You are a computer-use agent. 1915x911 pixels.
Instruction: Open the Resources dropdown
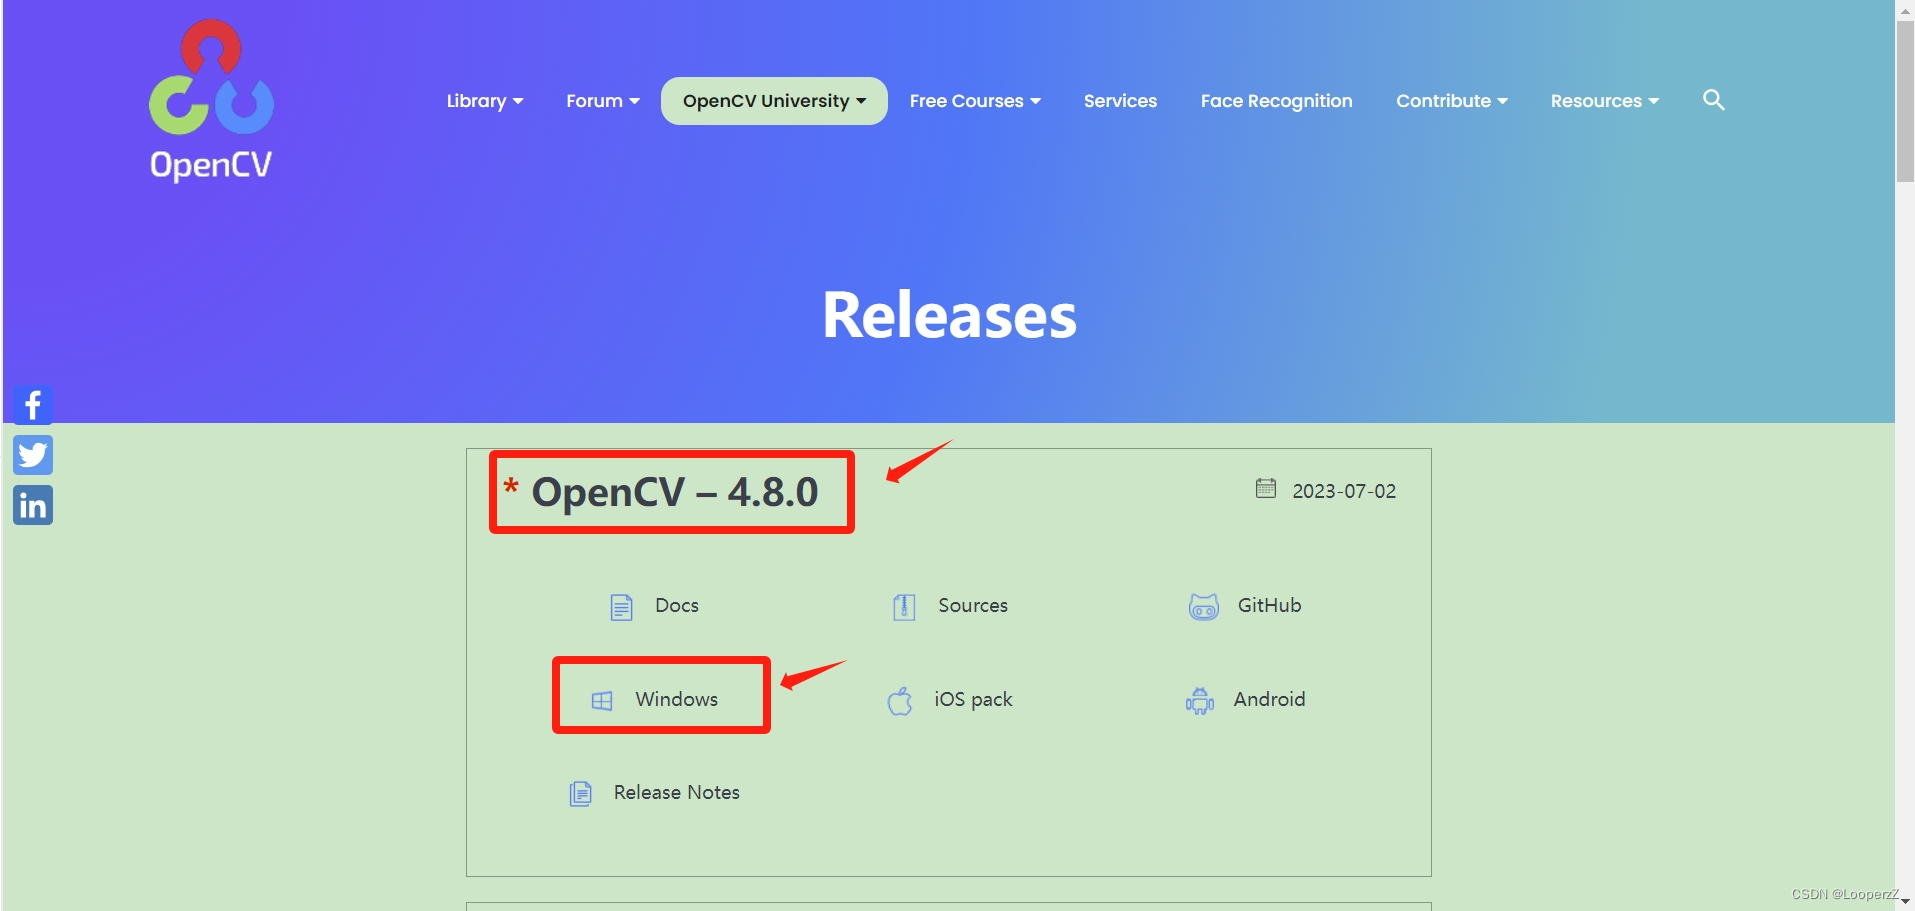point(1604,100)
